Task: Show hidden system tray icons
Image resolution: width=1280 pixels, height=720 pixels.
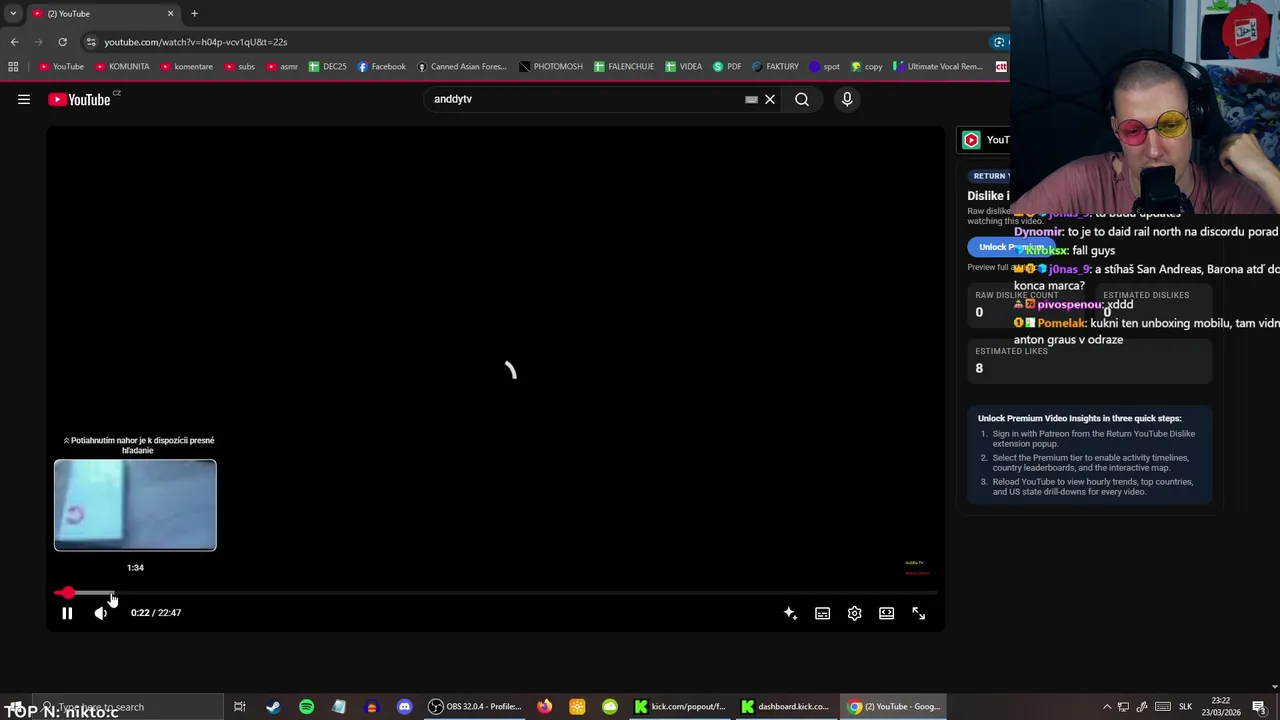Action: (x=1107, y=707)
